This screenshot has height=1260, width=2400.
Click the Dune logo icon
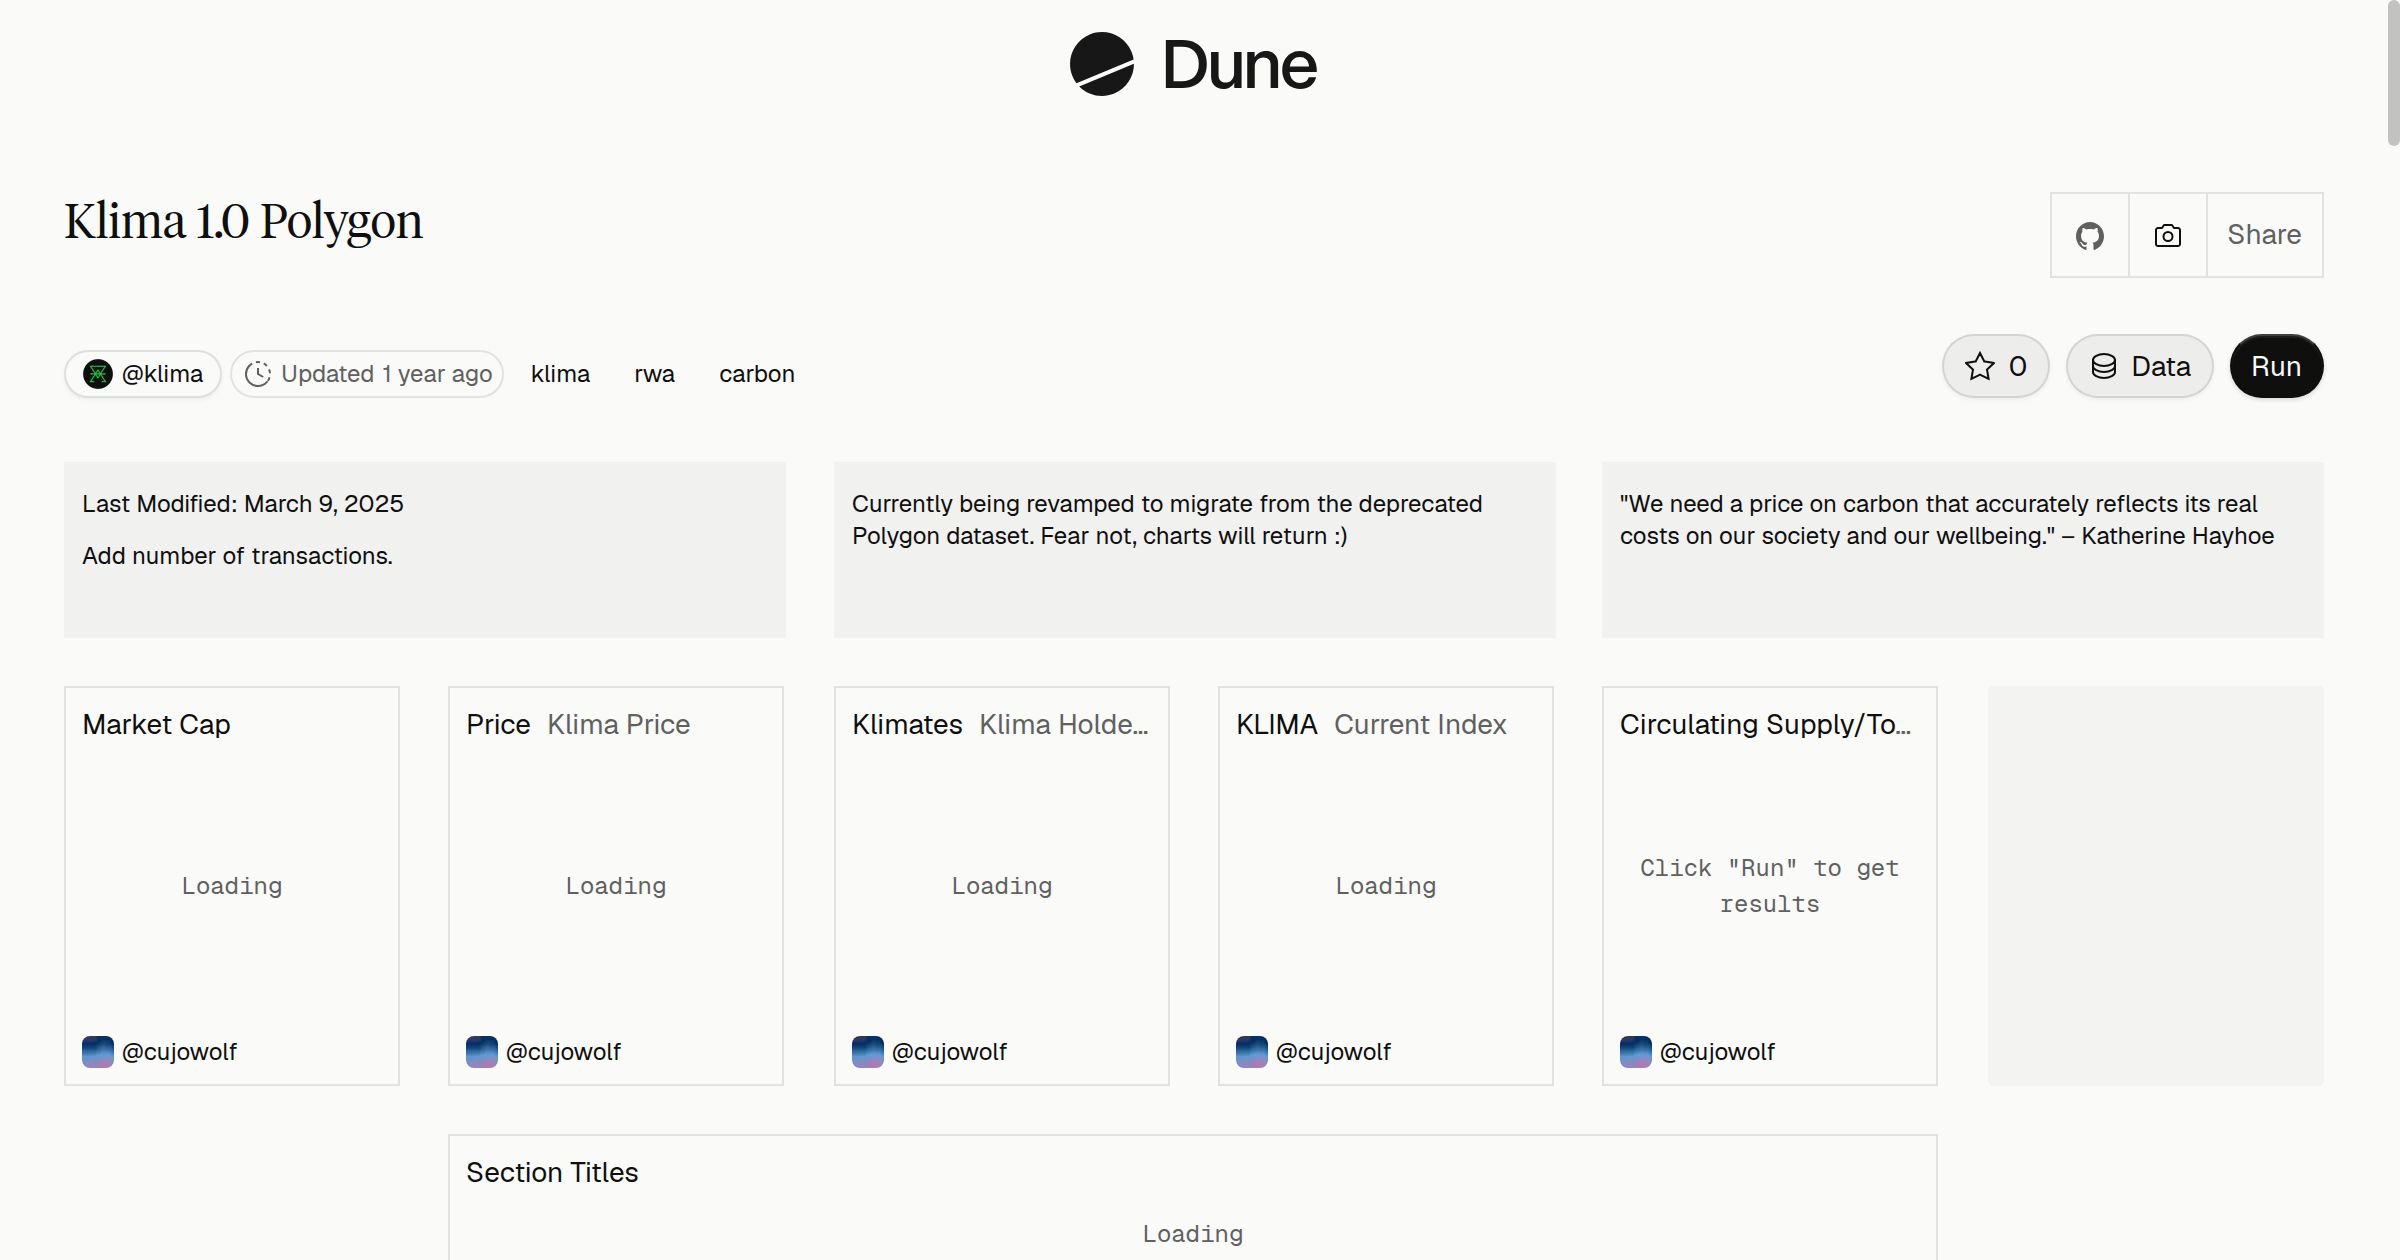tap(1102, 64)
